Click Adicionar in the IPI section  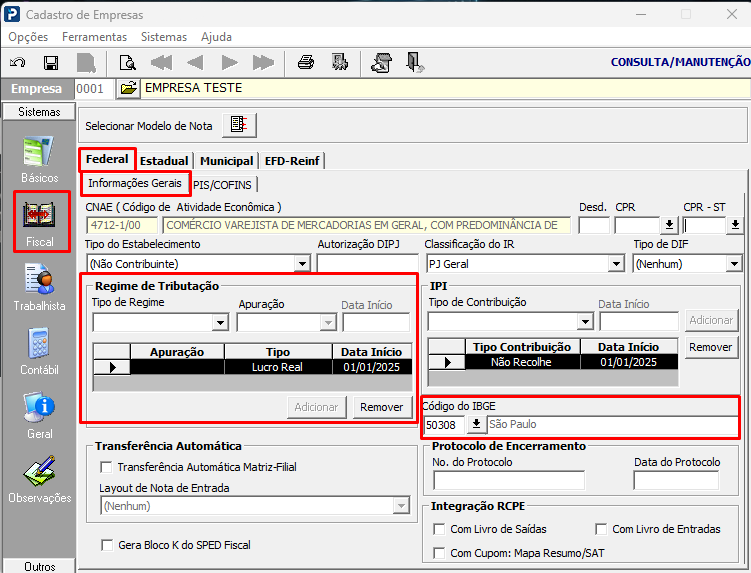(x=711, y=321)
